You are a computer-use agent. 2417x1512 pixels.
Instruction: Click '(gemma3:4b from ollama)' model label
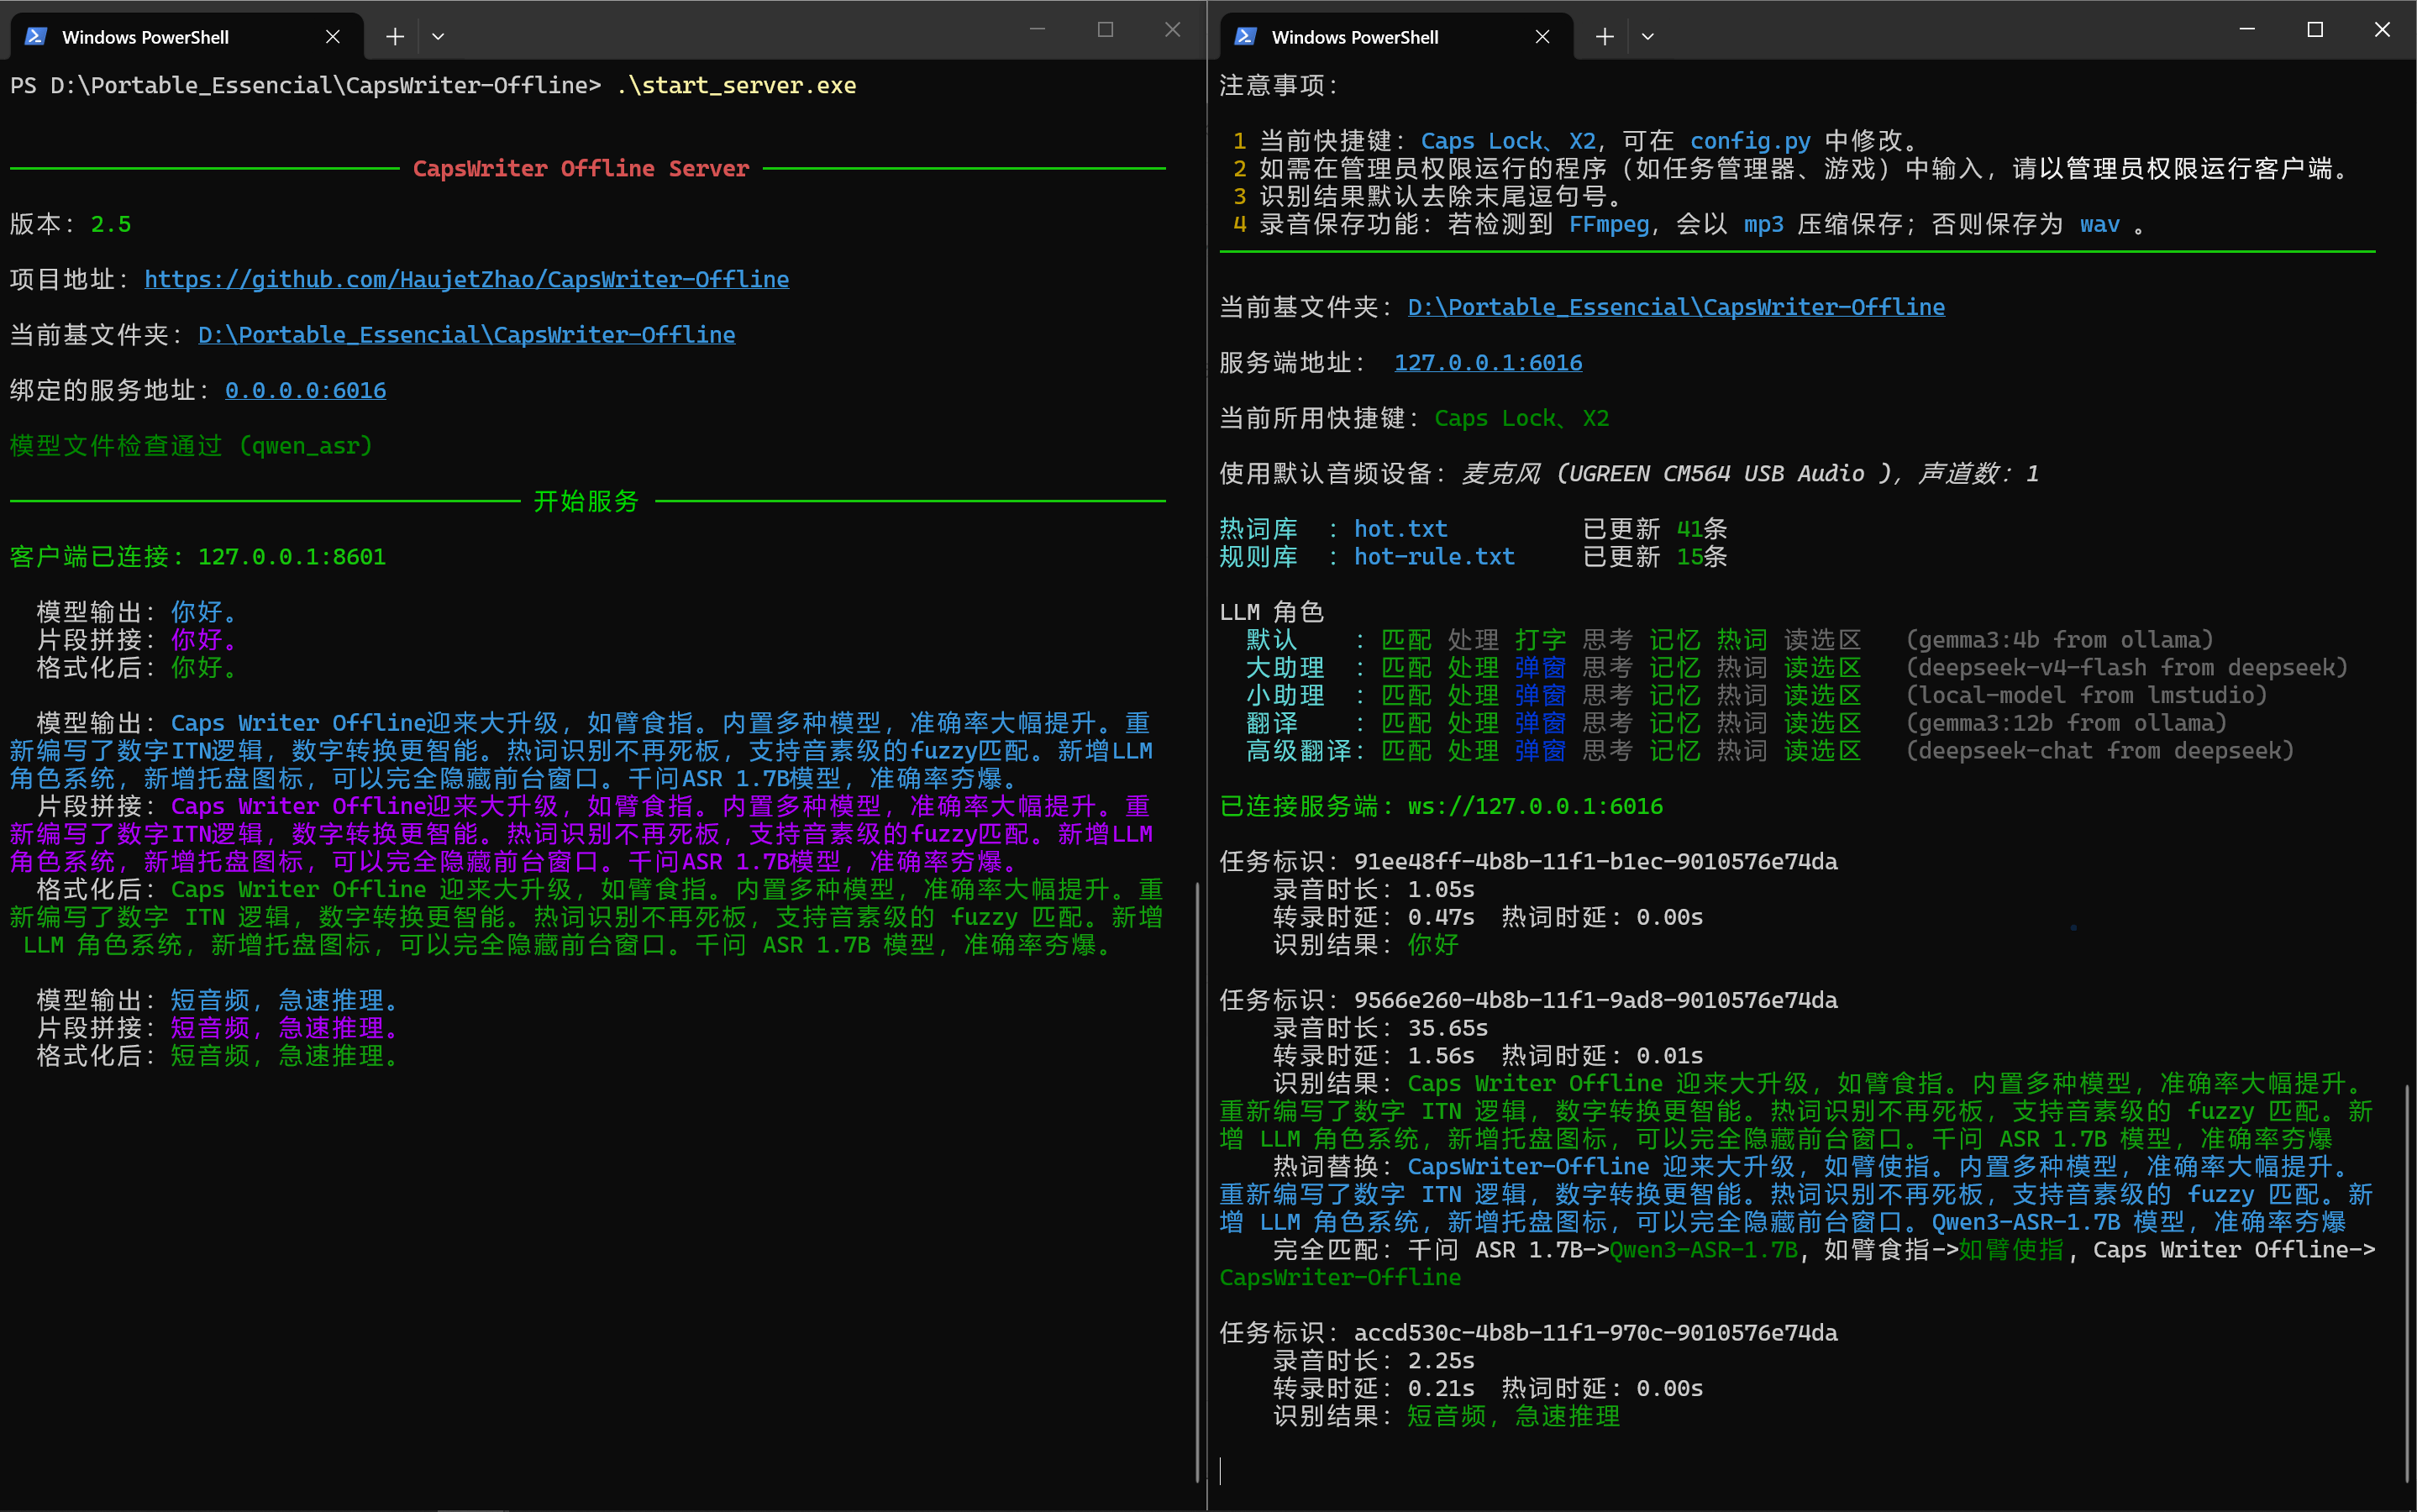2060,640
